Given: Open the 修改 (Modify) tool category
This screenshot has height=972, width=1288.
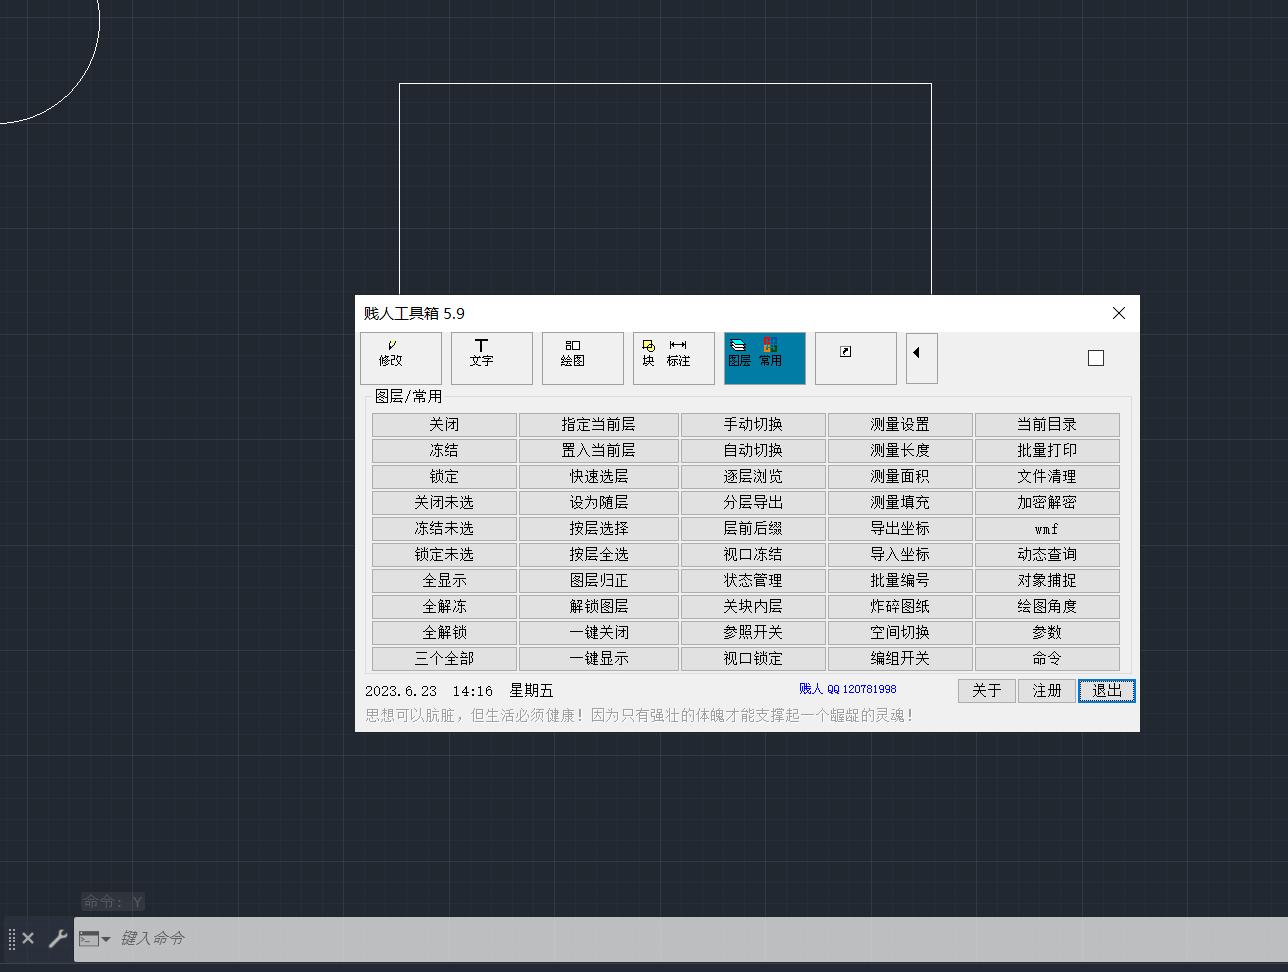Looking at the screenshot, I should coord(400,358).
